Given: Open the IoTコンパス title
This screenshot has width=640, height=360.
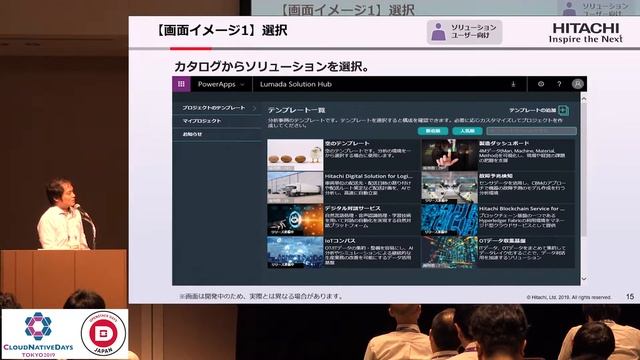Looking at the screenshot, I should click(340, 241).
